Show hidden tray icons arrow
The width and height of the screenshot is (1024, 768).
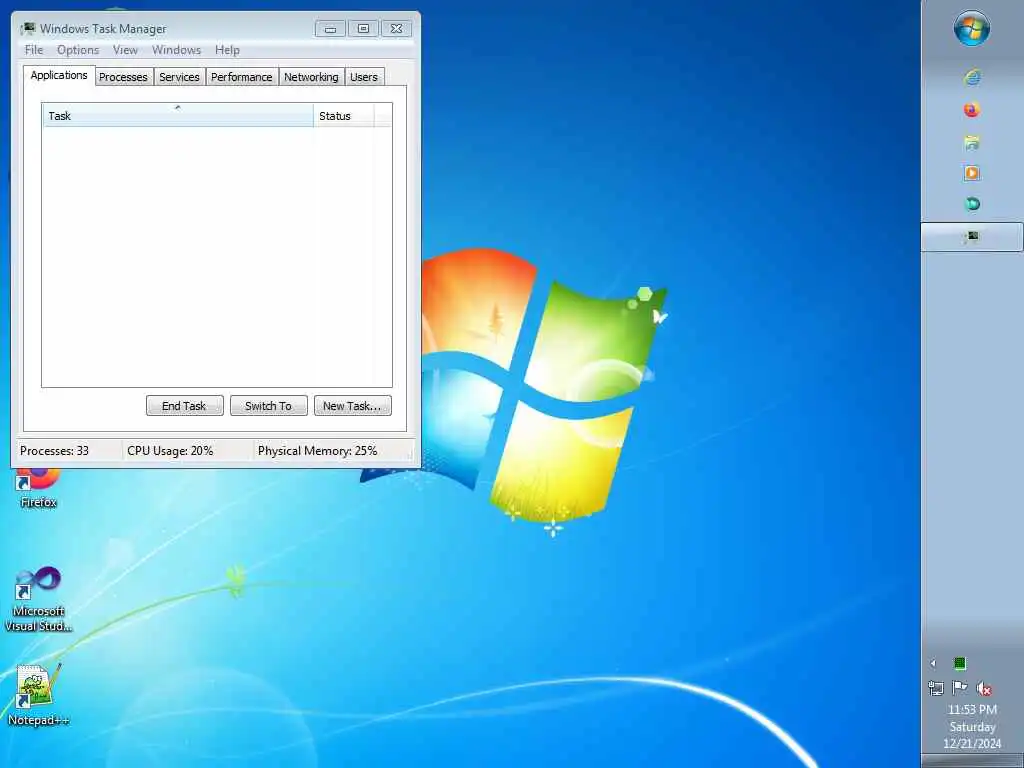pyautogui.click(x=933, y=664)
